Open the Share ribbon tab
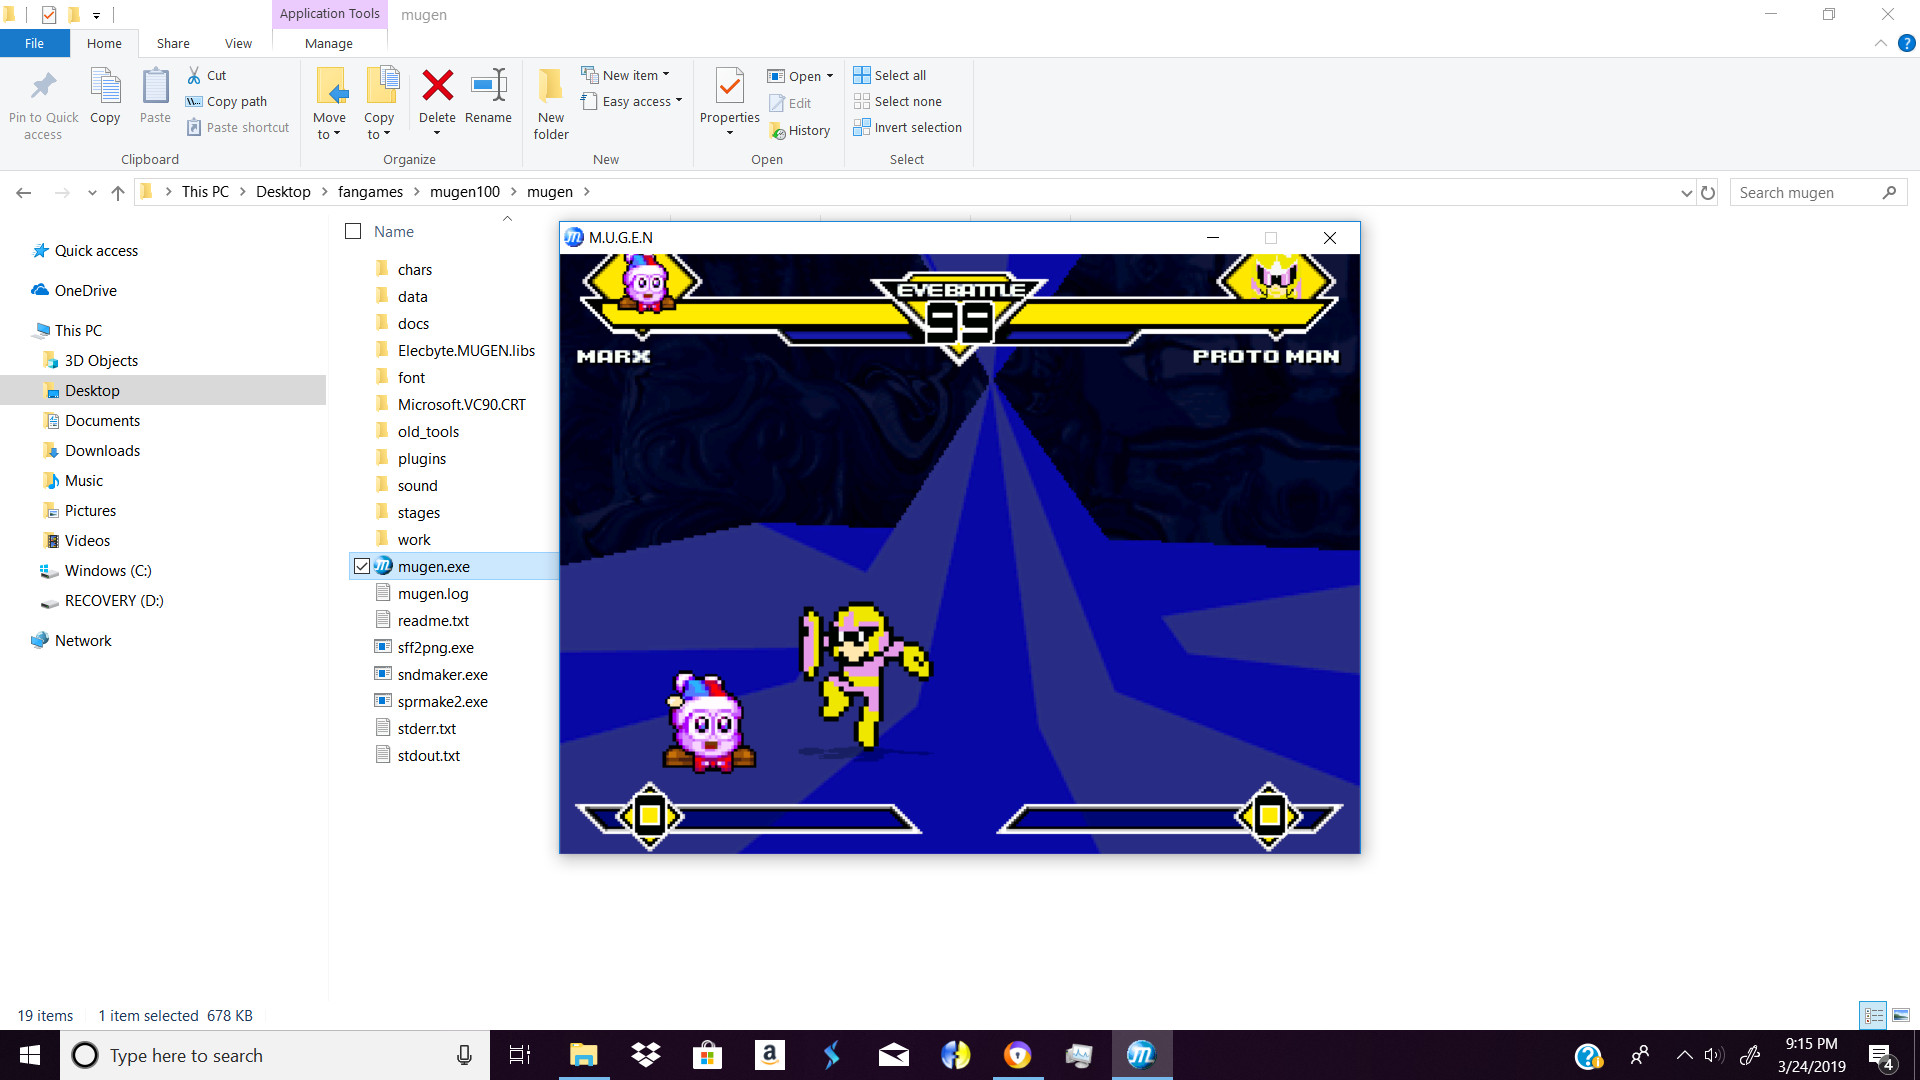 coord(173,43)
